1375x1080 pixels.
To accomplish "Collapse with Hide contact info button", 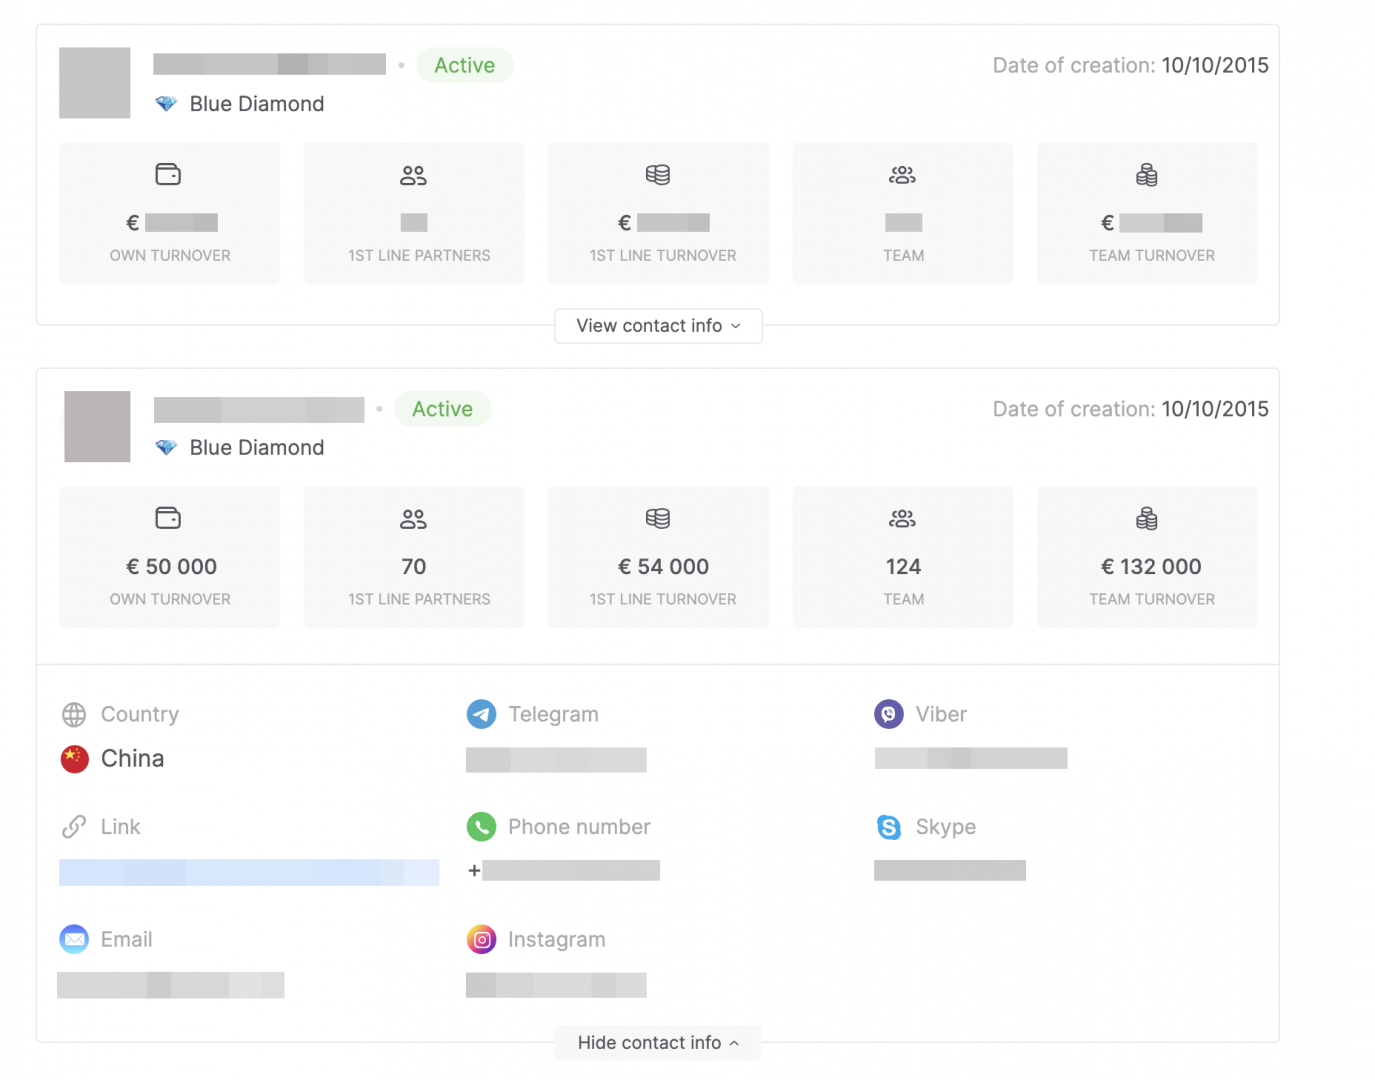I will [658, 1043].
